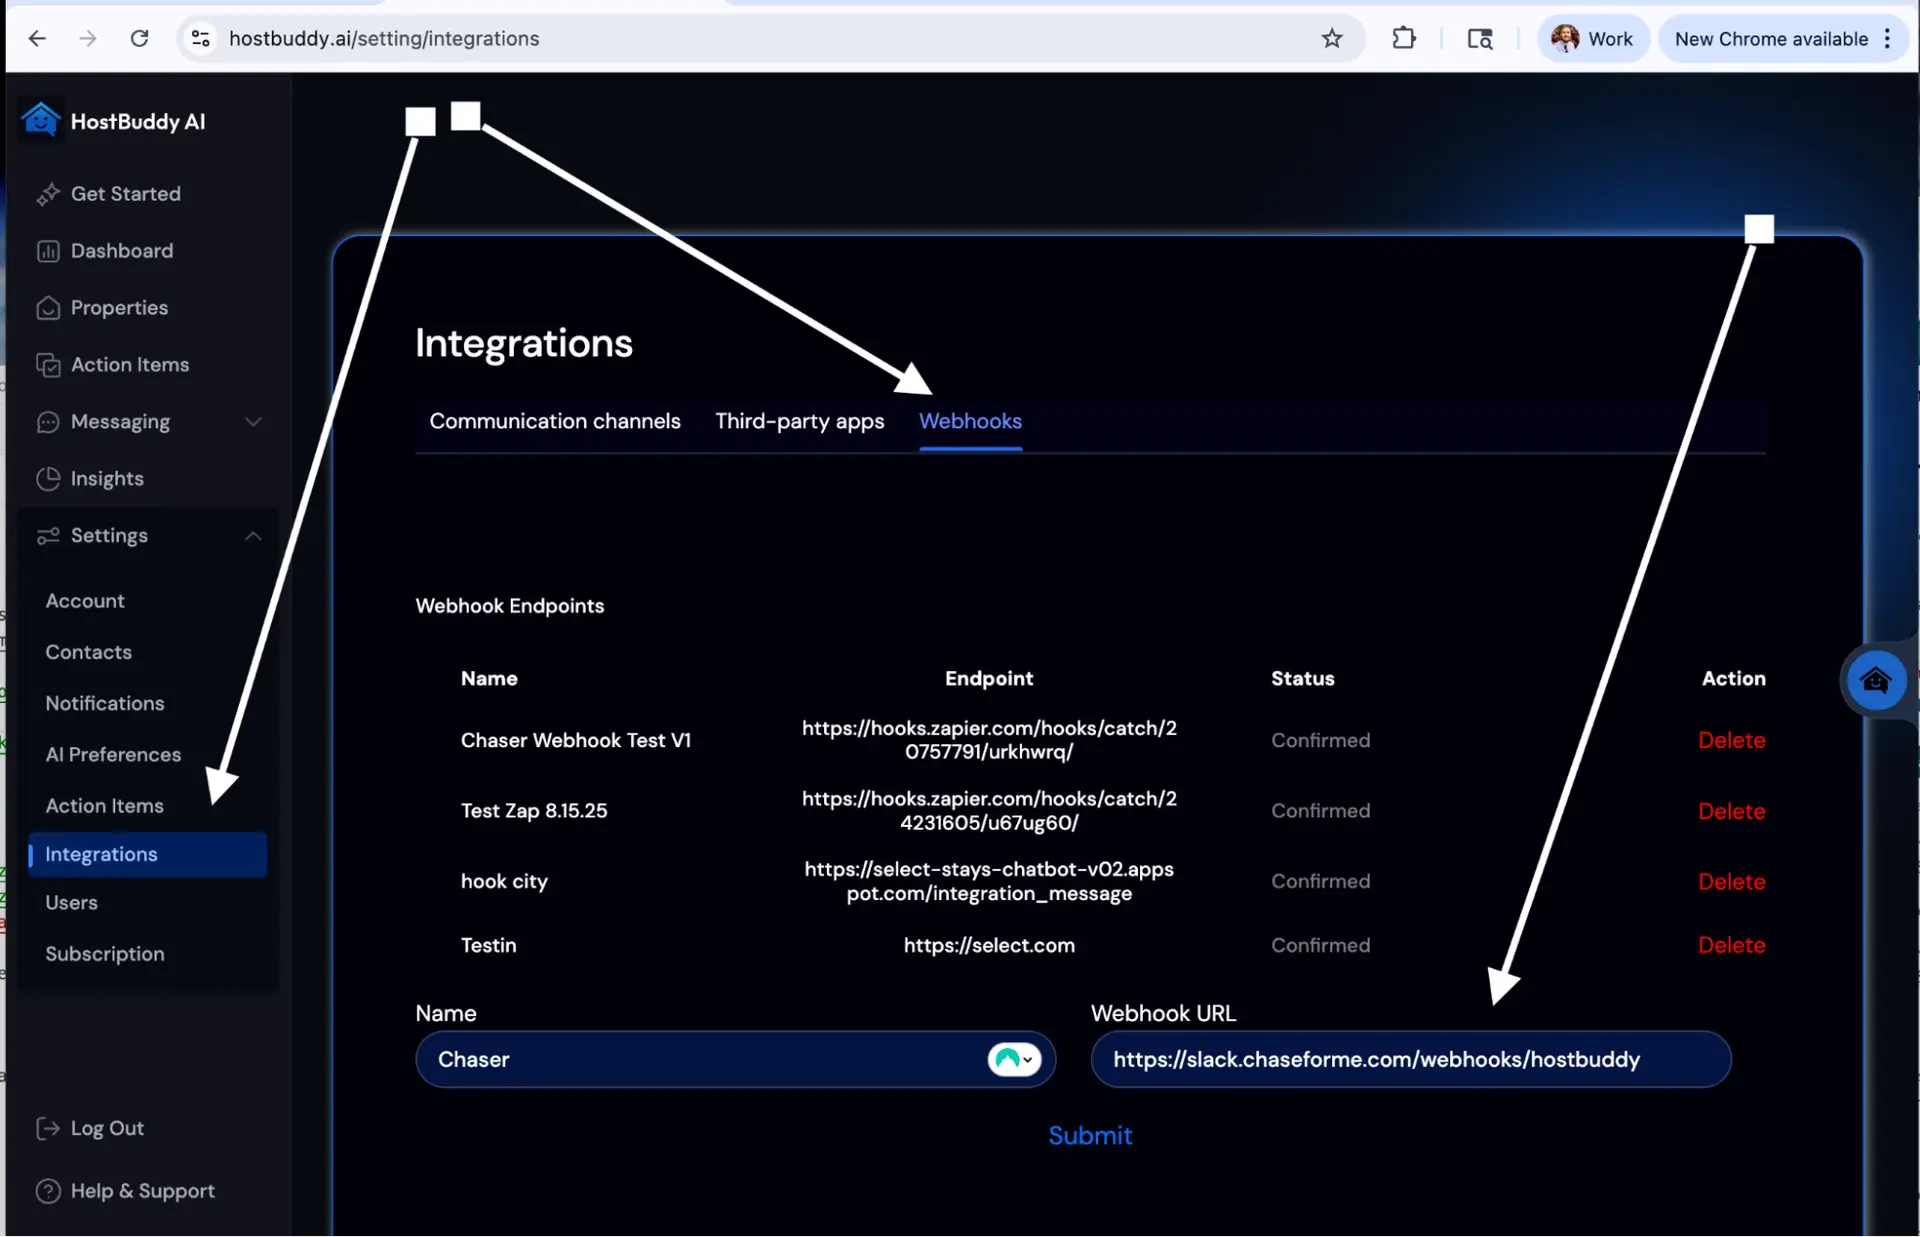Switch to the Third-party apps tab
The width and height of the screenshot is (1920, 1237).
(799, 421)
